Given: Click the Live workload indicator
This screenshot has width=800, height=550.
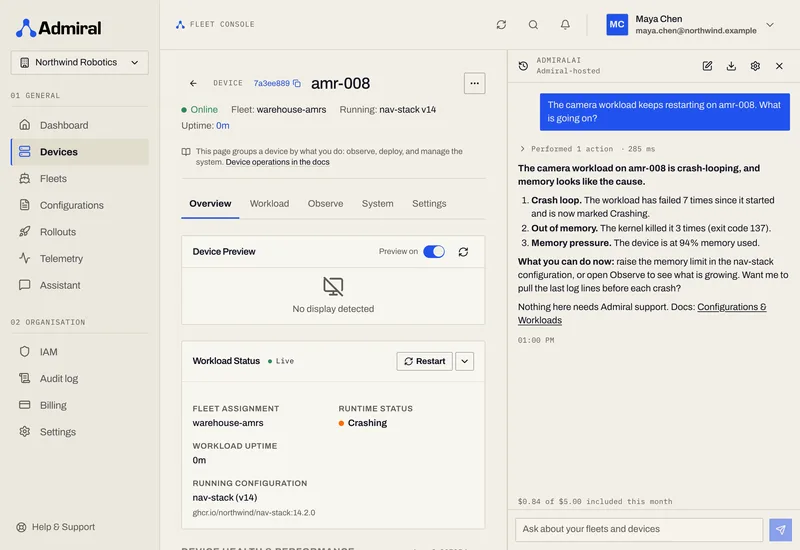Looking at the screenshot, I should coord(281,361).
